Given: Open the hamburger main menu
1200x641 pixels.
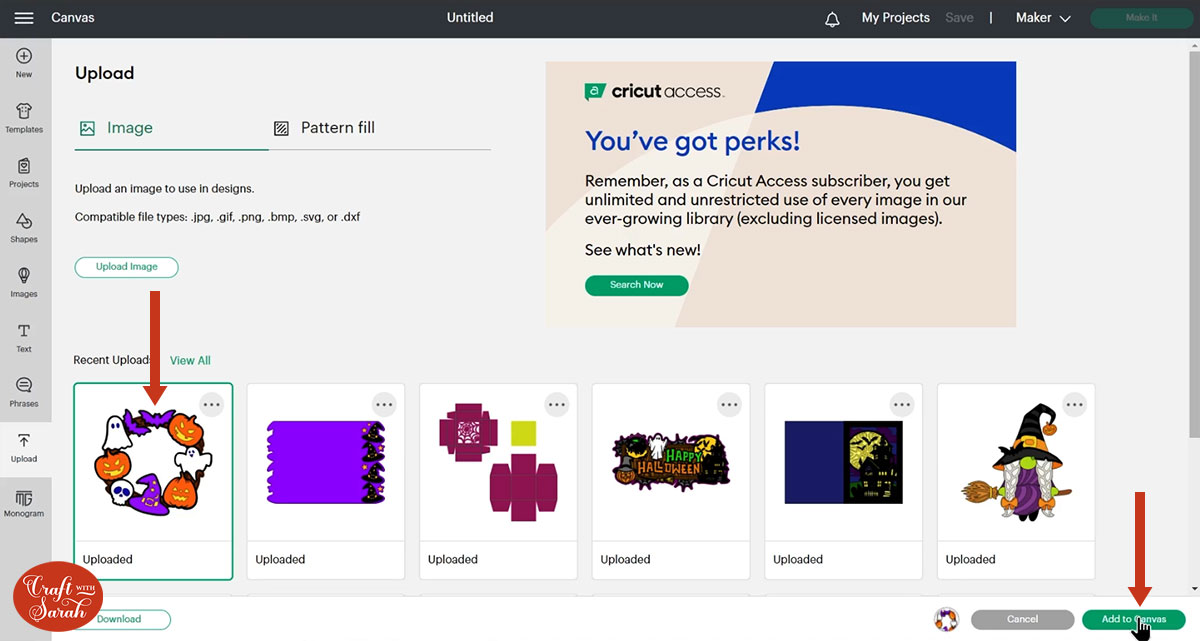Looking at the screenshot, I should click(x=24, y=18).
